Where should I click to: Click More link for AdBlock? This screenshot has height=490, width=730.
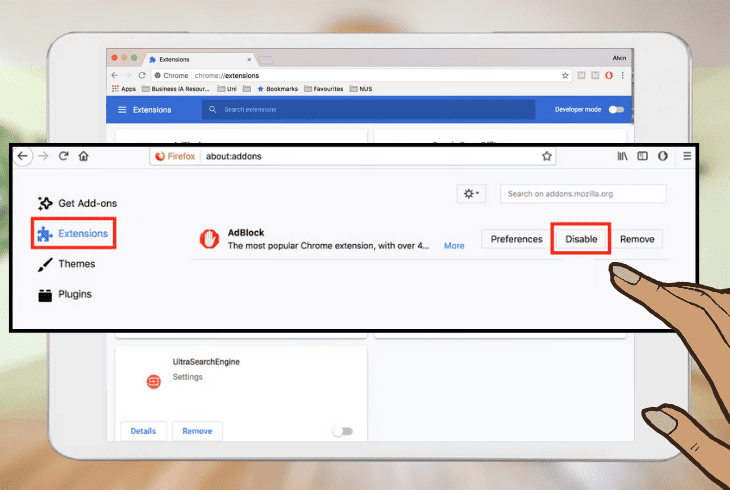(x=454, y=245)
